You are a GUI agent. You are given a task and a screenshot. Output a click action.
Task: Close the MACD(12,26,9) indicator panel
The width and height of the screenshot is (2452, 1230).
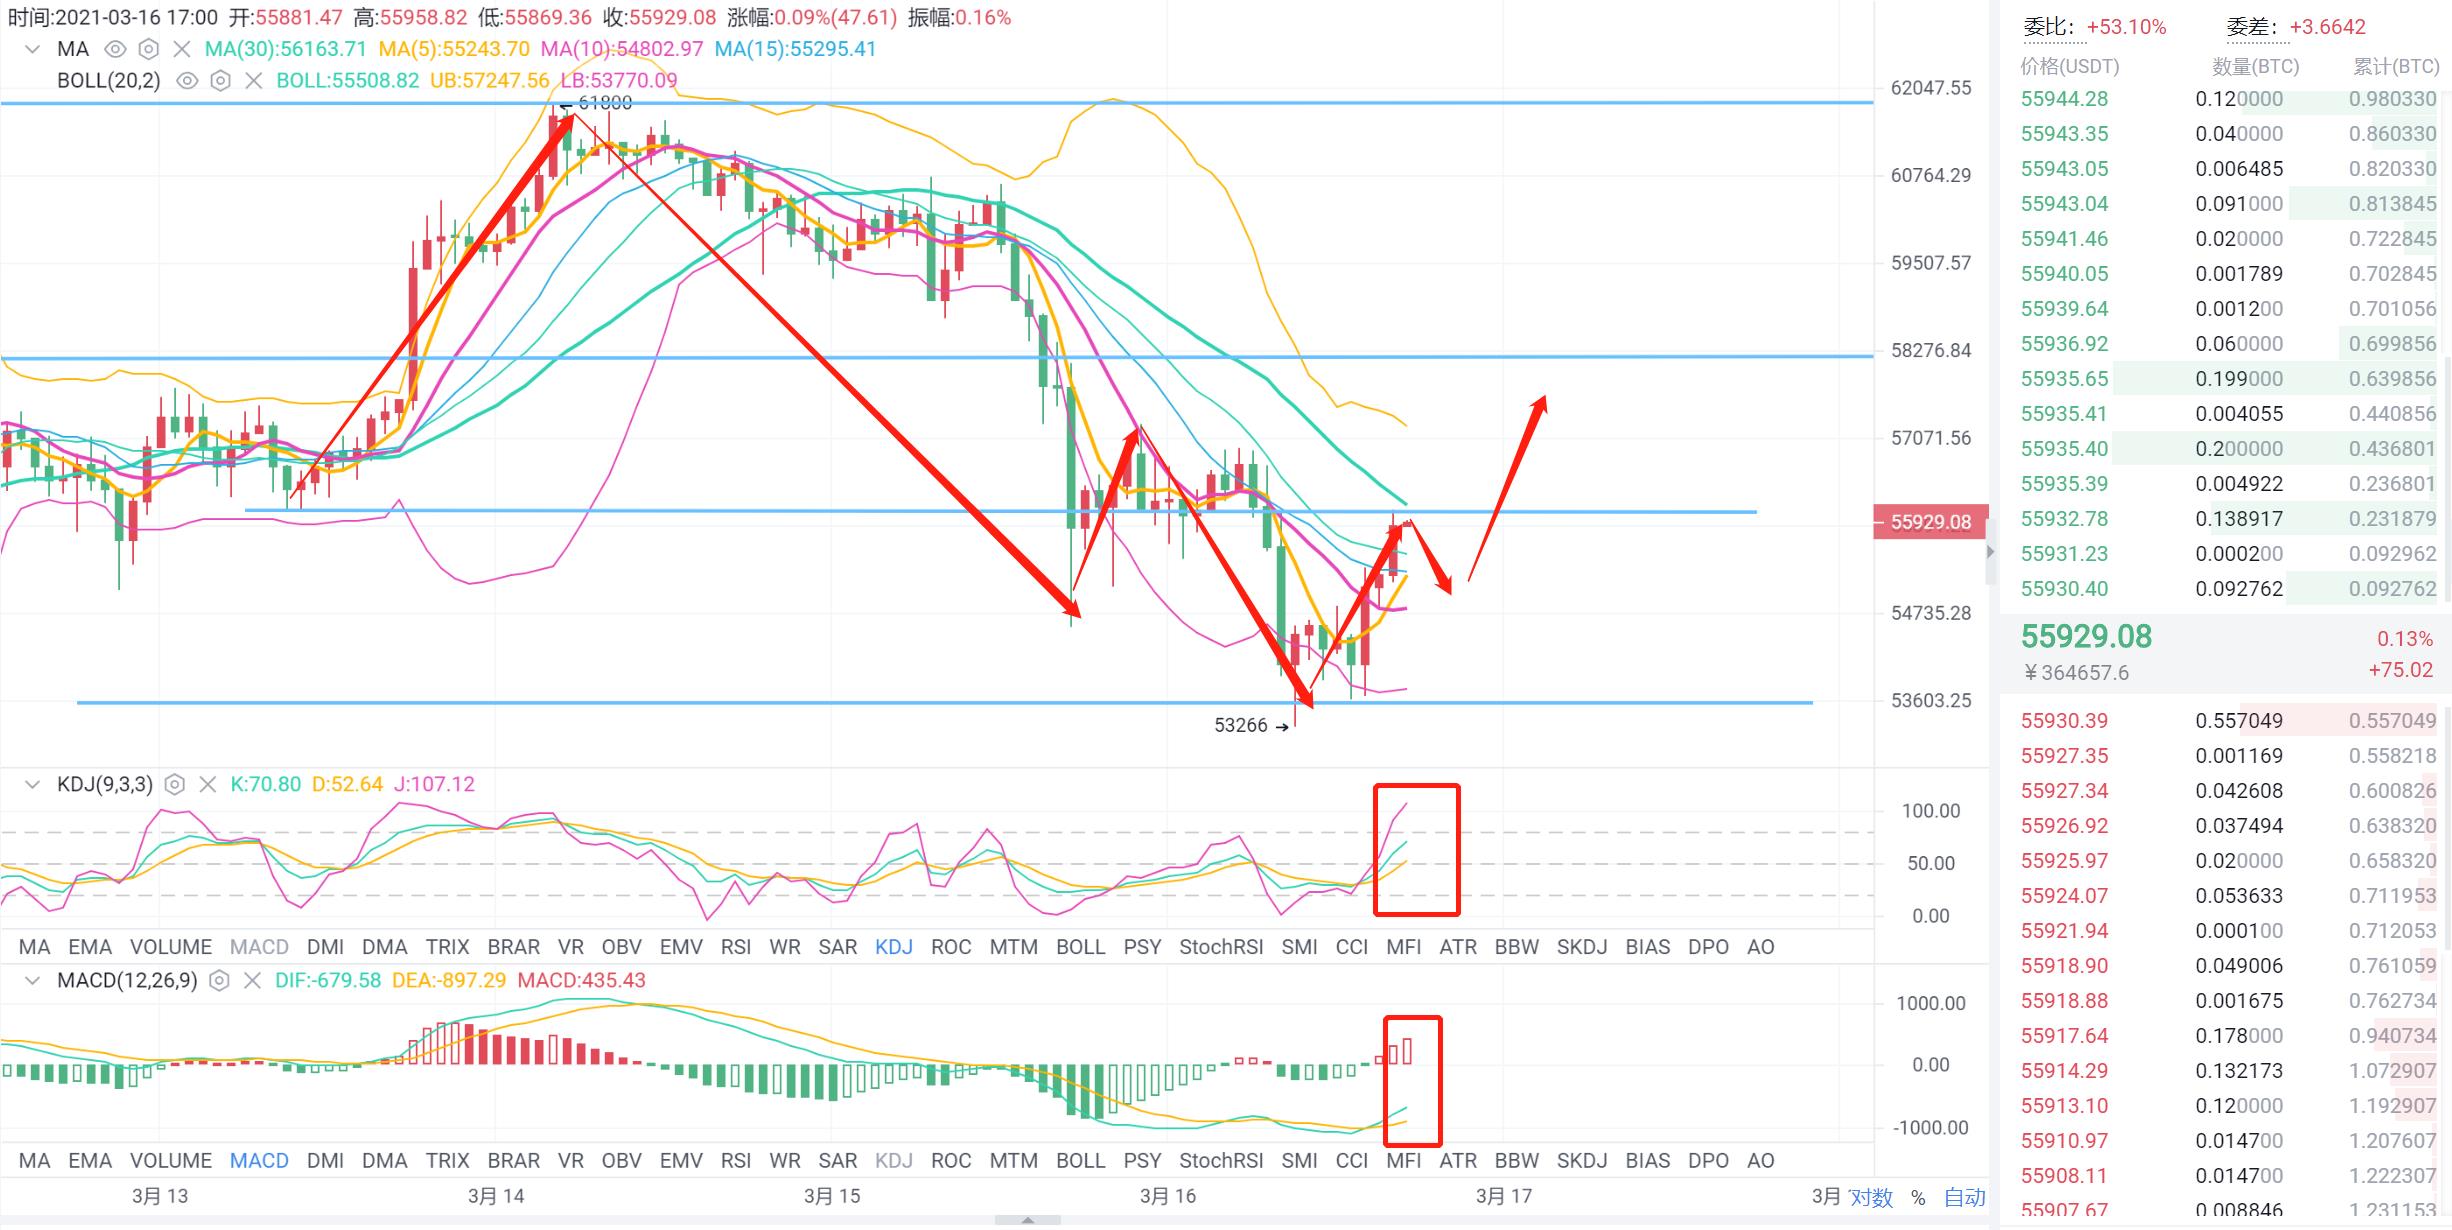tap(252, 981)
